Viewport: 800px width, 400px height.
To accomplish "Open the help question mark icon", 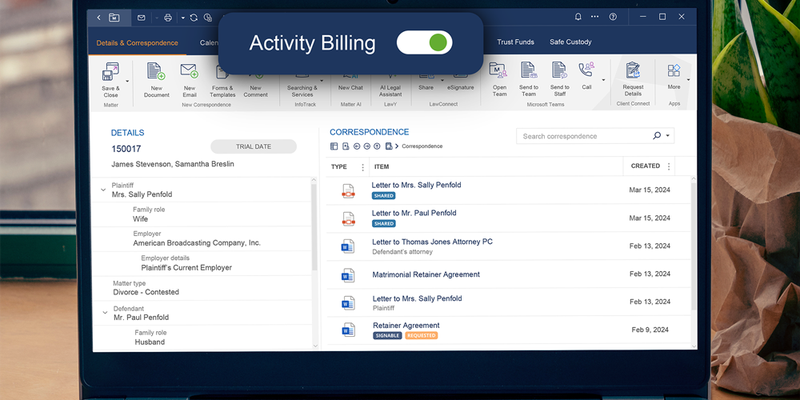I will coord(613,17).
